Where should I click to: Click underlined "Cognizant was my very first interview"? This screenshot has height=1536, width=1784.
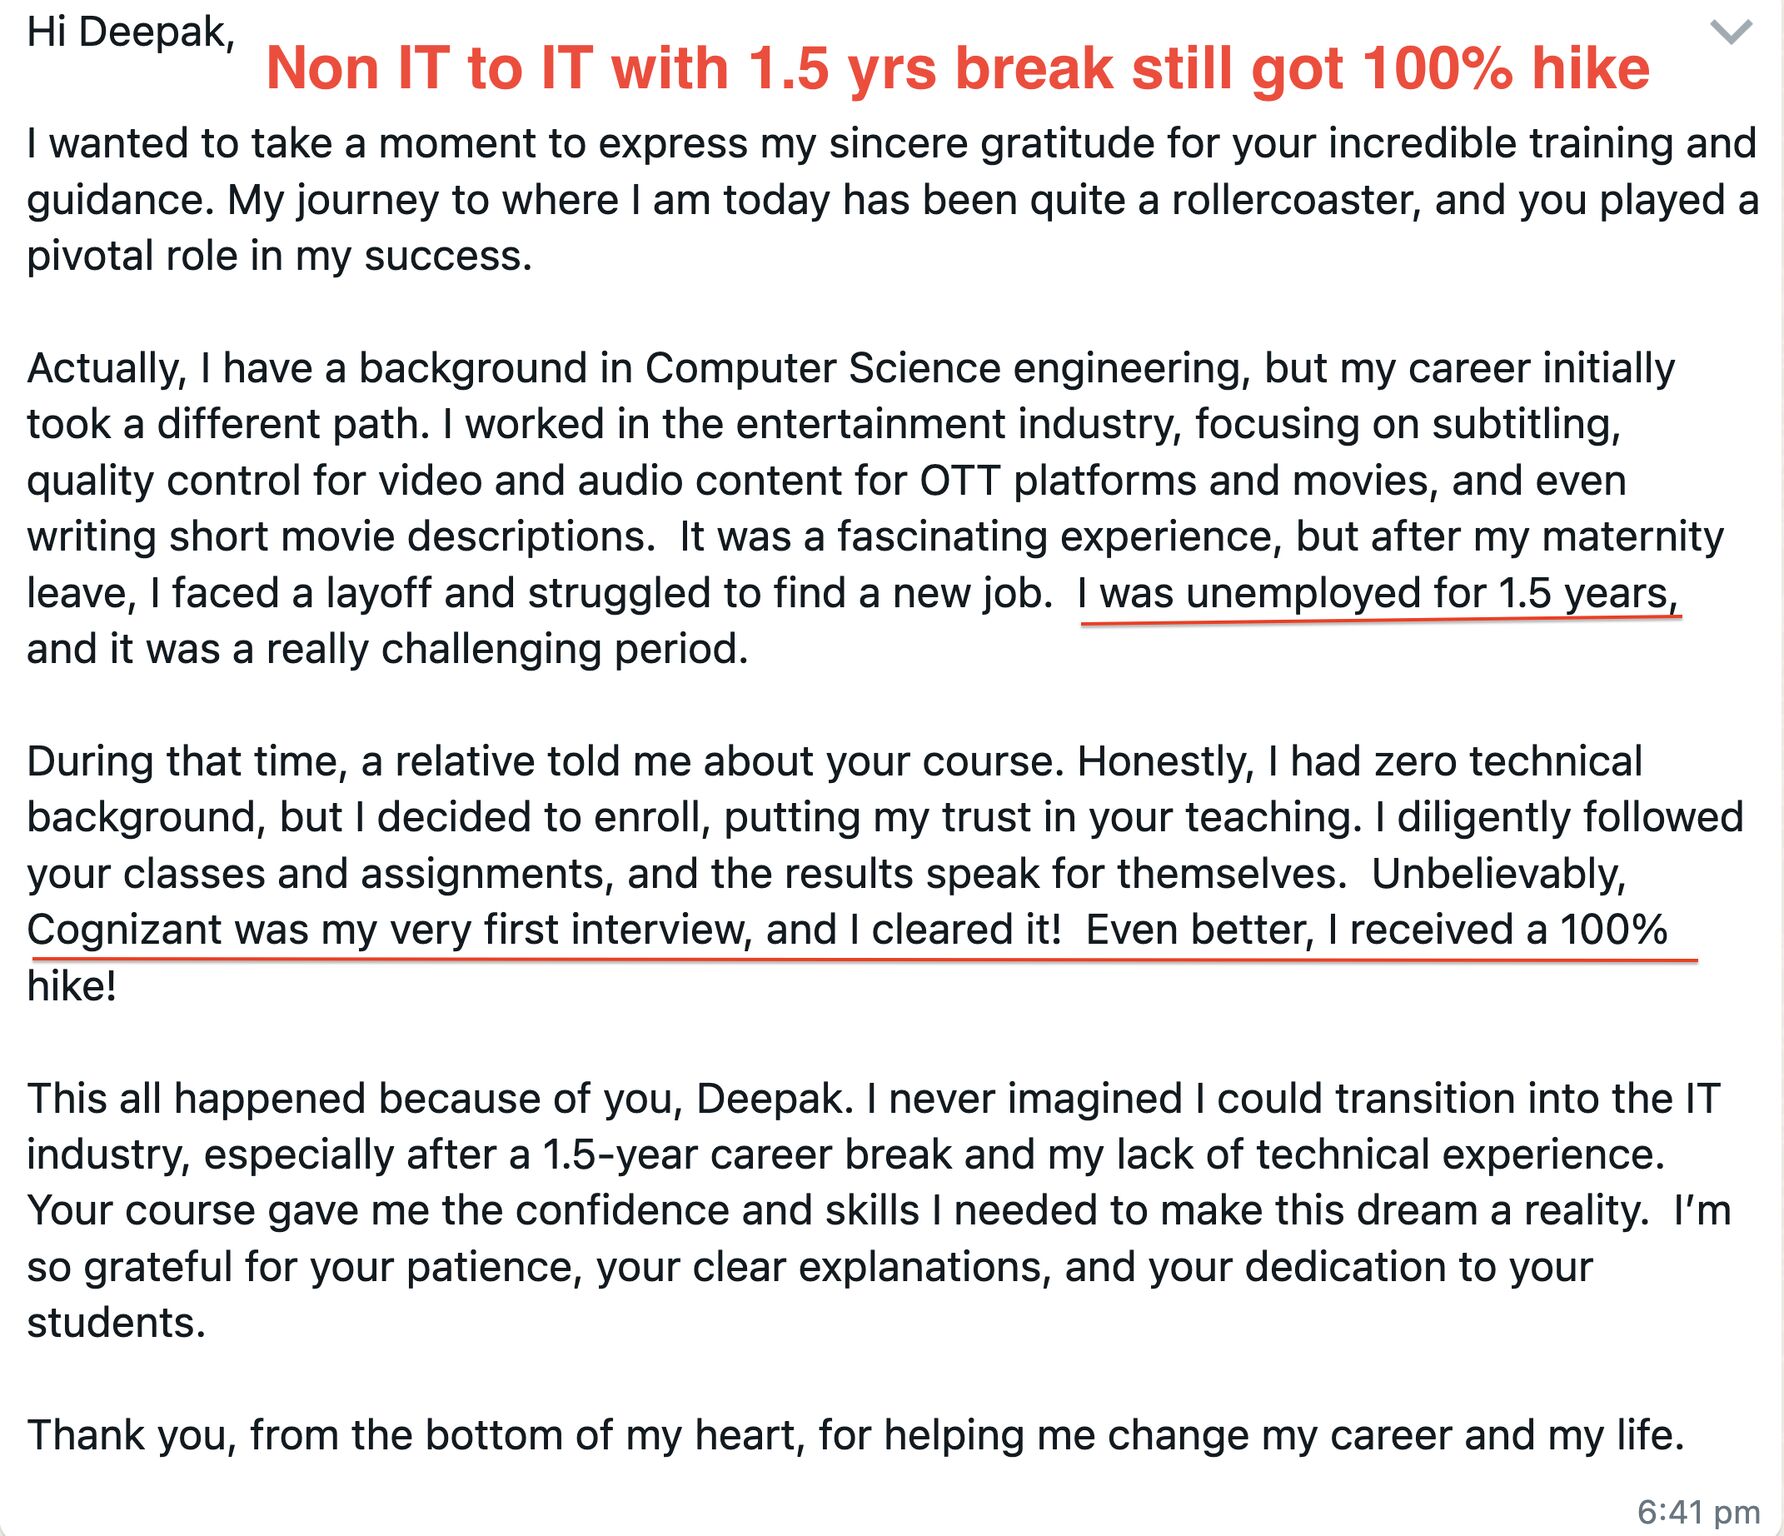(x=389, y=930)
